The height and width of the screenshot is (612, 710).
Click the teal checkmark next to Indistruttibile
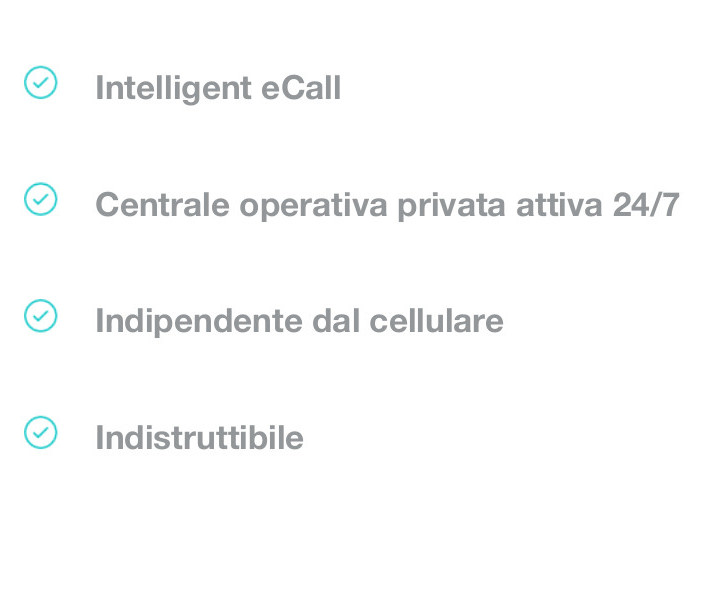point(40,432)
